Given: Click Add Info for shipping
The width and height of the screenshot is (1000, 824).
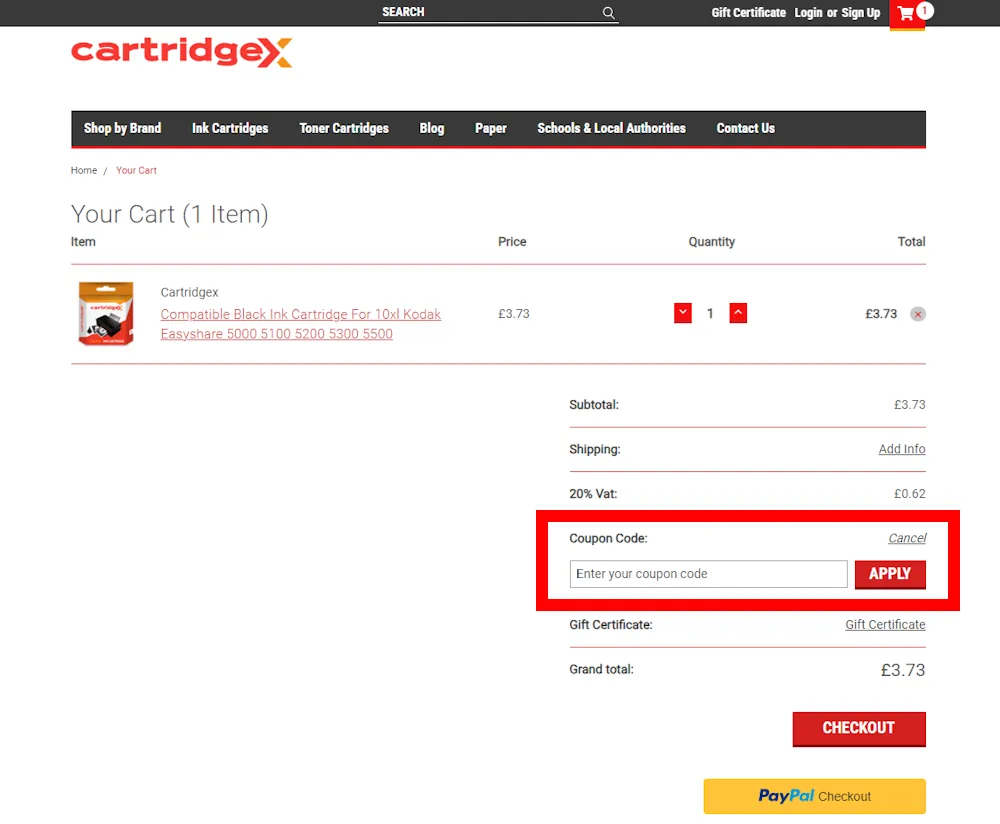Looking at the screenshot, I should (902, 449).
